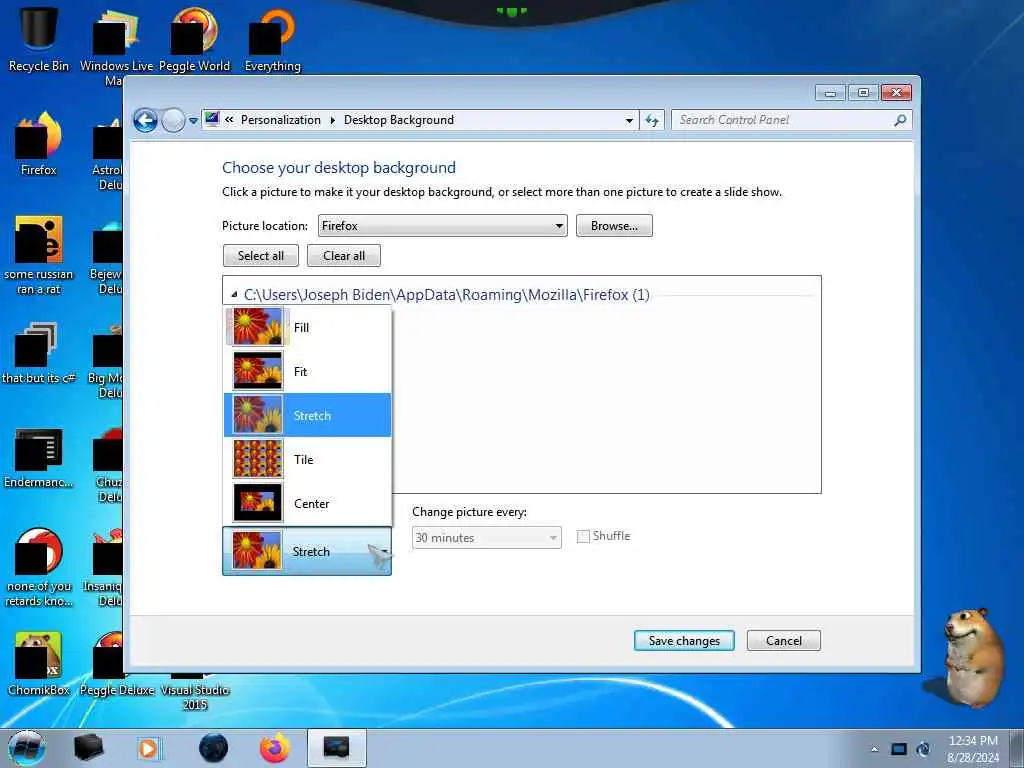Screen dimensions: 1024x768
Task: Navigate to Personalization breadcrumb
Action: [x=281, y=120]
